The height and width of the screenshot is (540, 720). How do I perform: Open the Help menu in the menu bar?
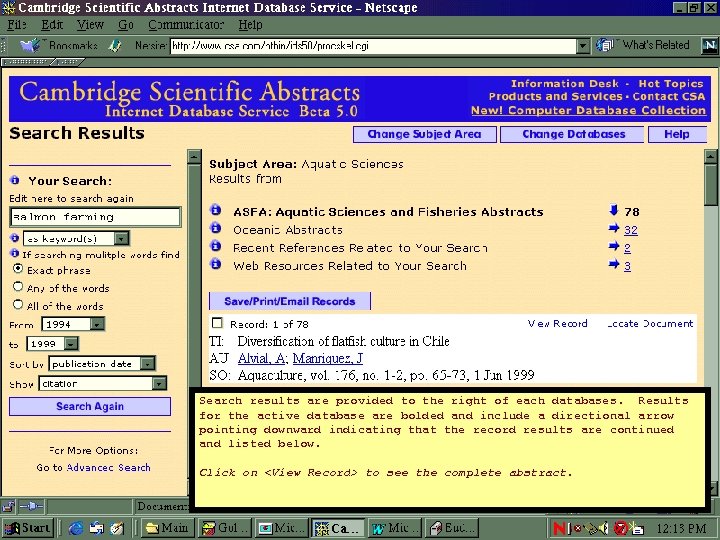coord(250,25)
